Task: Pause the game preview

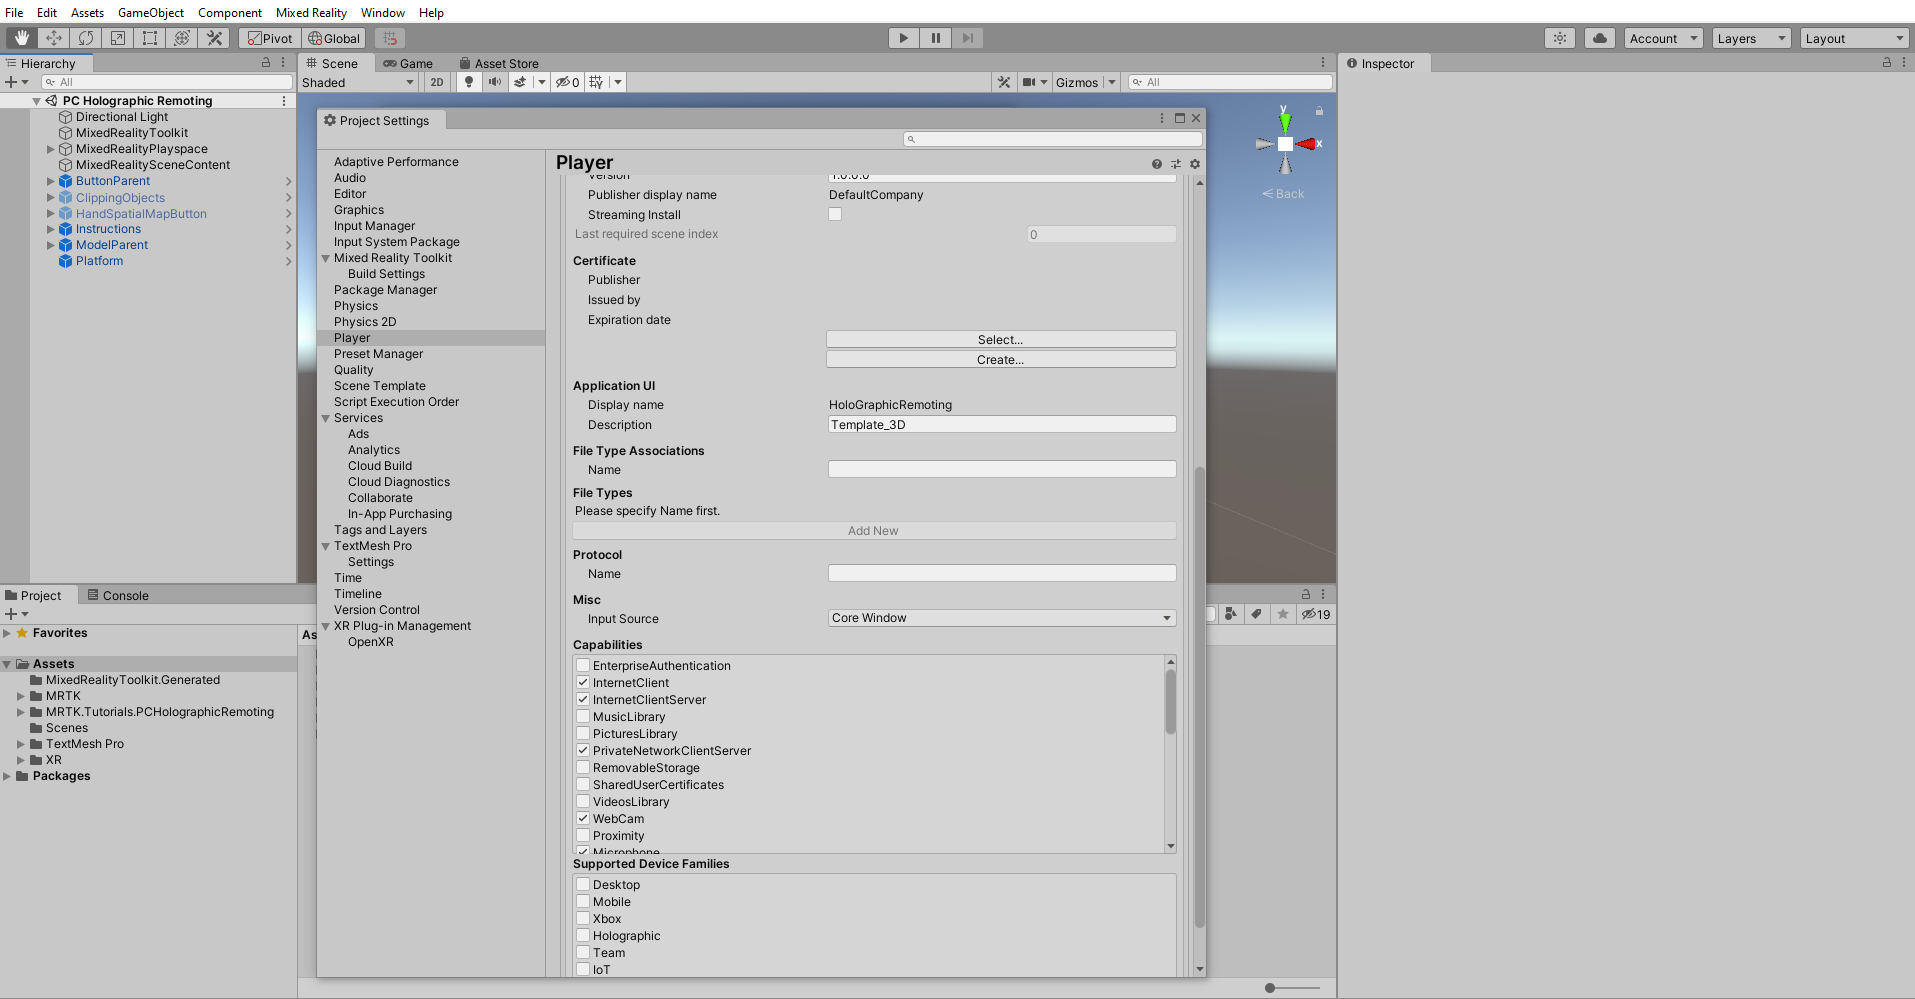Action: tap(936, 38)
